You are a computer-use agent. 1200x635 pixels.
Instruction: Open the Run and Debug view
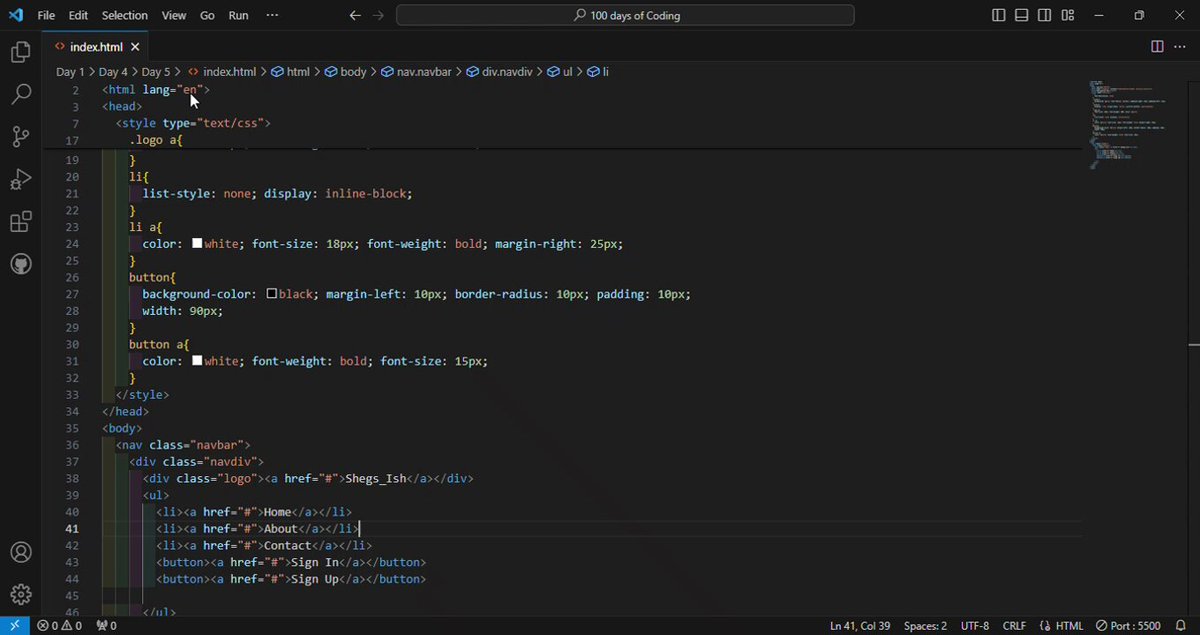pos(20,180)
